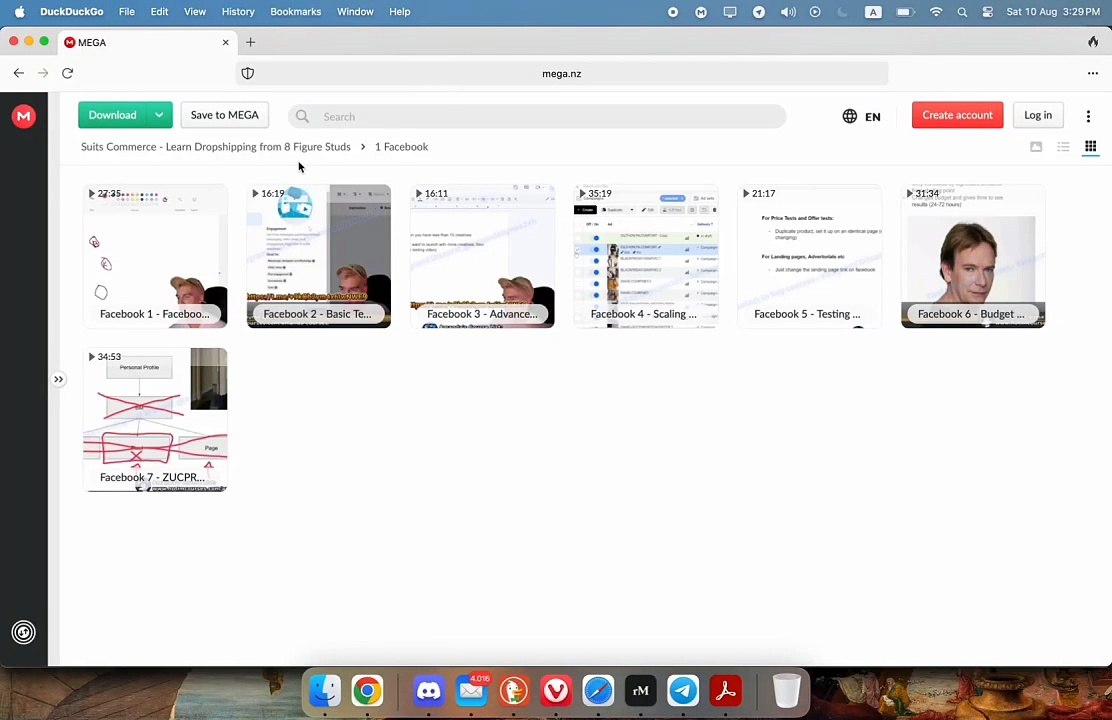
Task: Click the 1 Facebook breadcrumb
Action: (x=401, y=147)
